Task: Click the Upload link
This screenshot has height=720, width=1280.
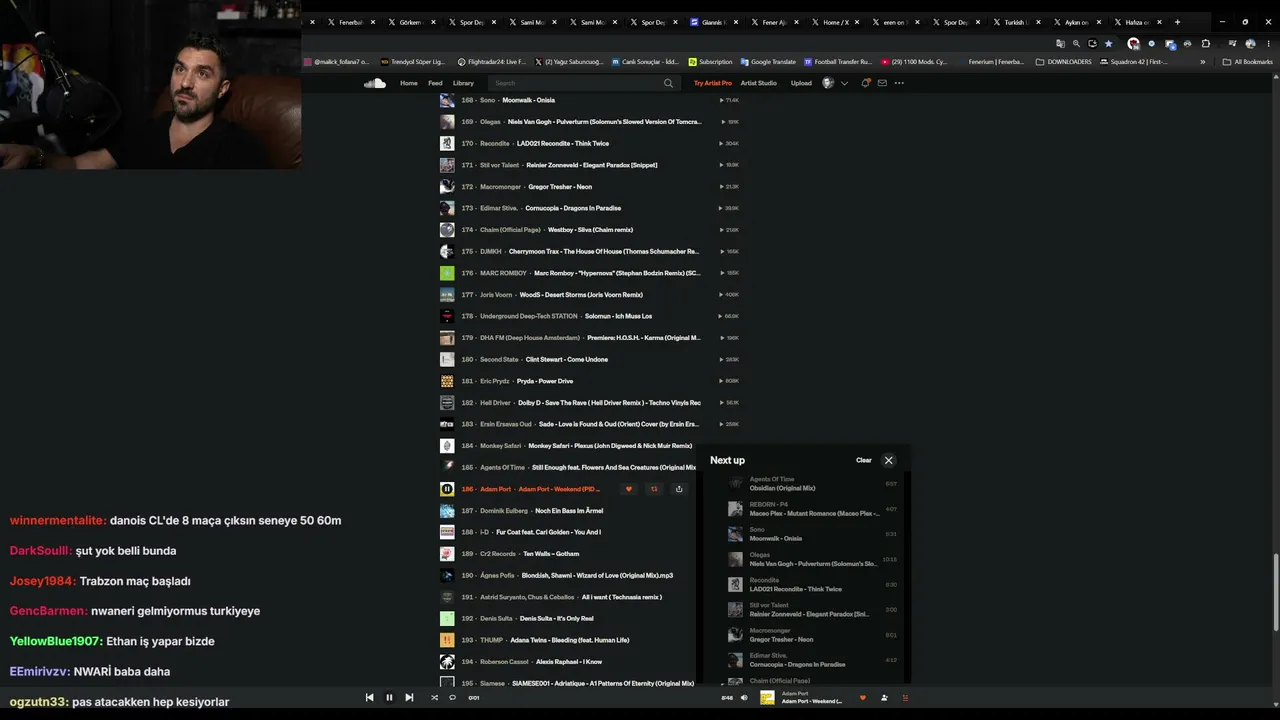Action: pos(801,83)
